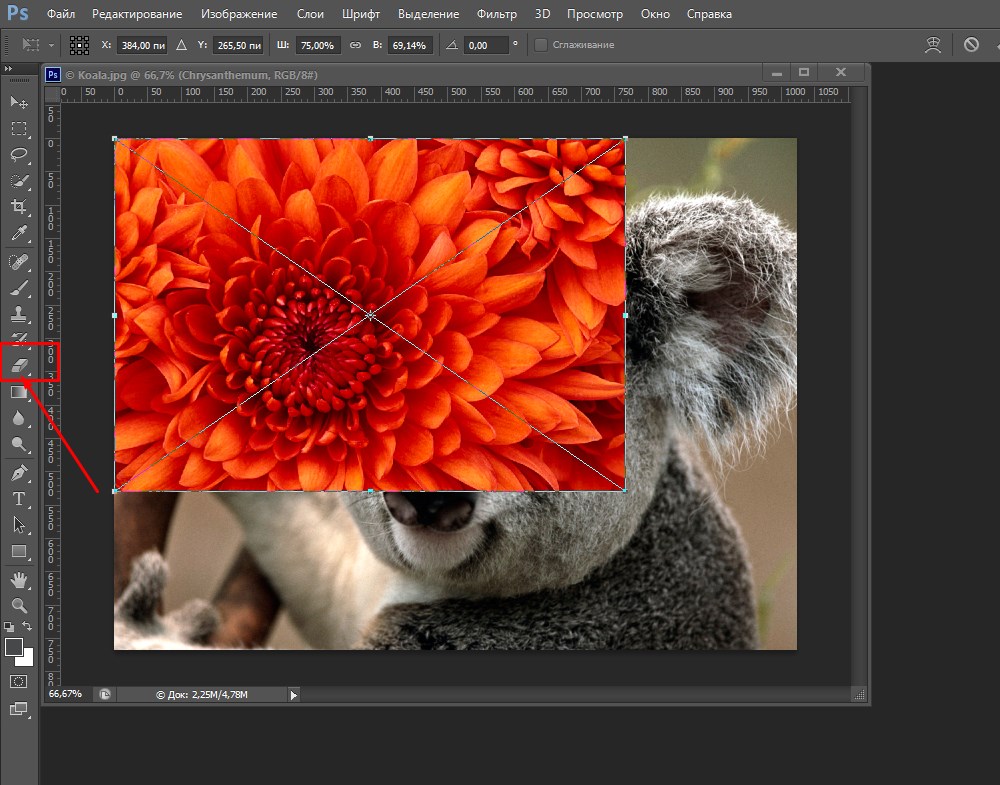The width and height of the screenshot is (1000, 785).
Task: Activate the Pen tool
Action: [x=19, y=472]
